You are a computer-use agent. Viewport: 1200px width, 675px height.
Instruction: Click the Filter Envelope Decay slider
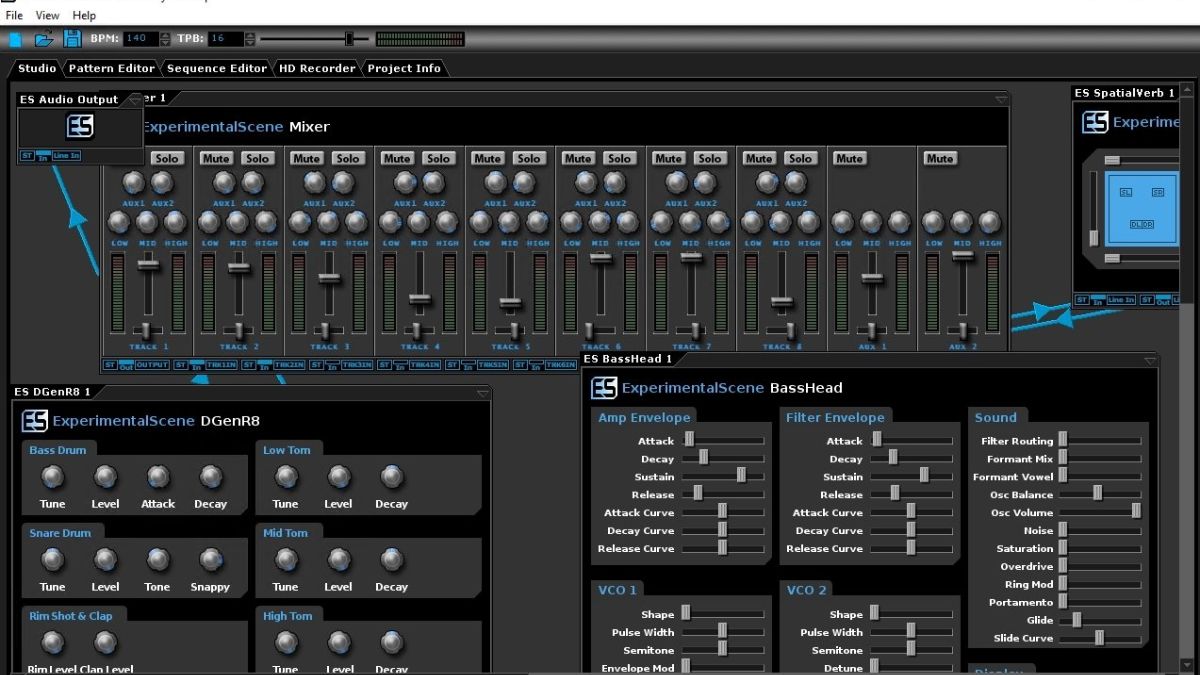point(911,458)
